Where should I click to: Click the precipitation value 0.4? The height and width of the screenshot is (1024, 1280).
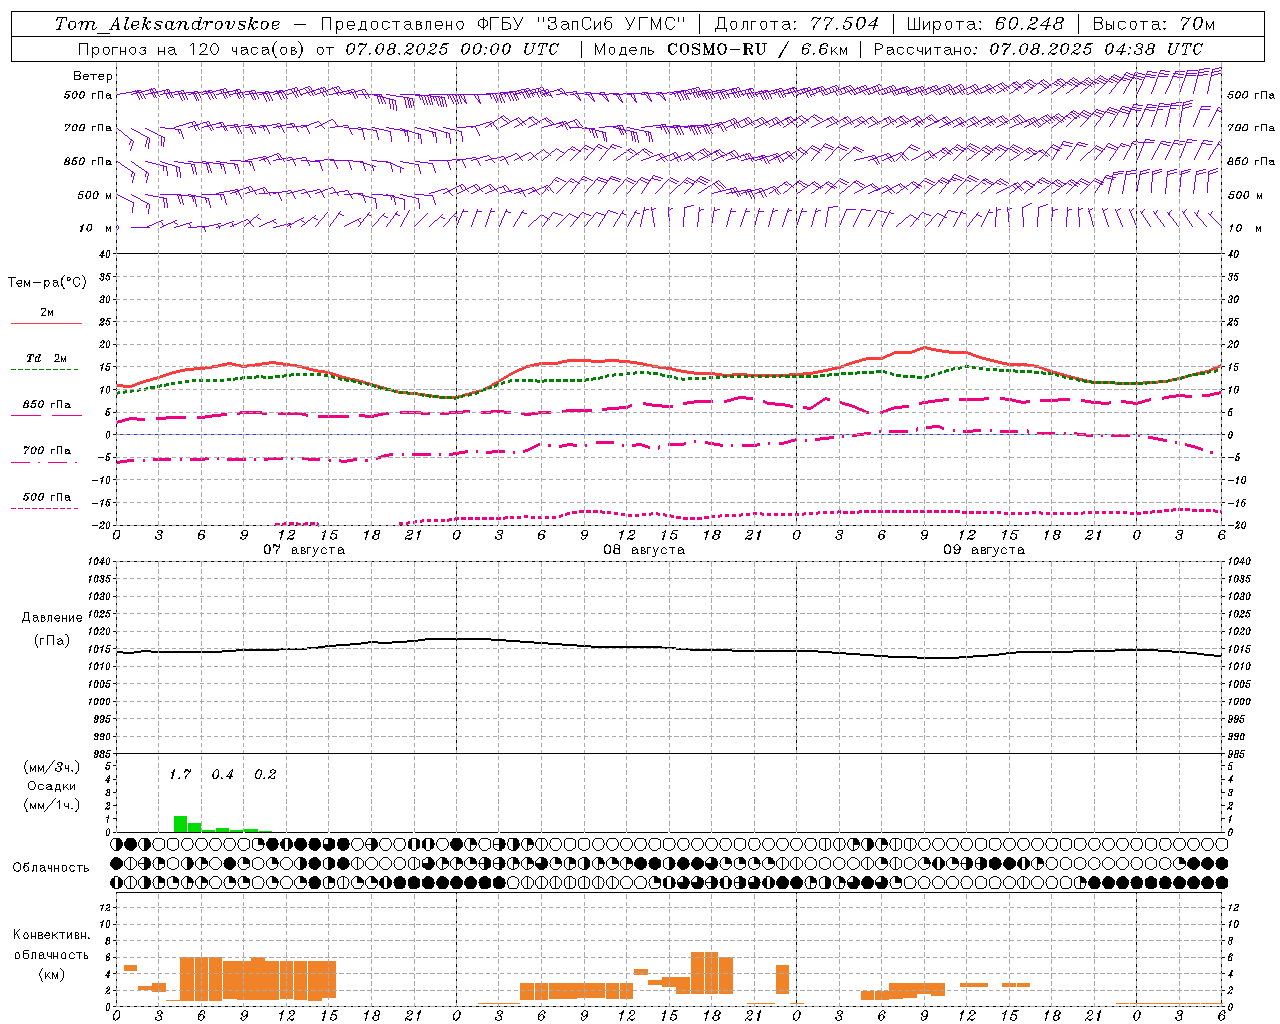222,775
